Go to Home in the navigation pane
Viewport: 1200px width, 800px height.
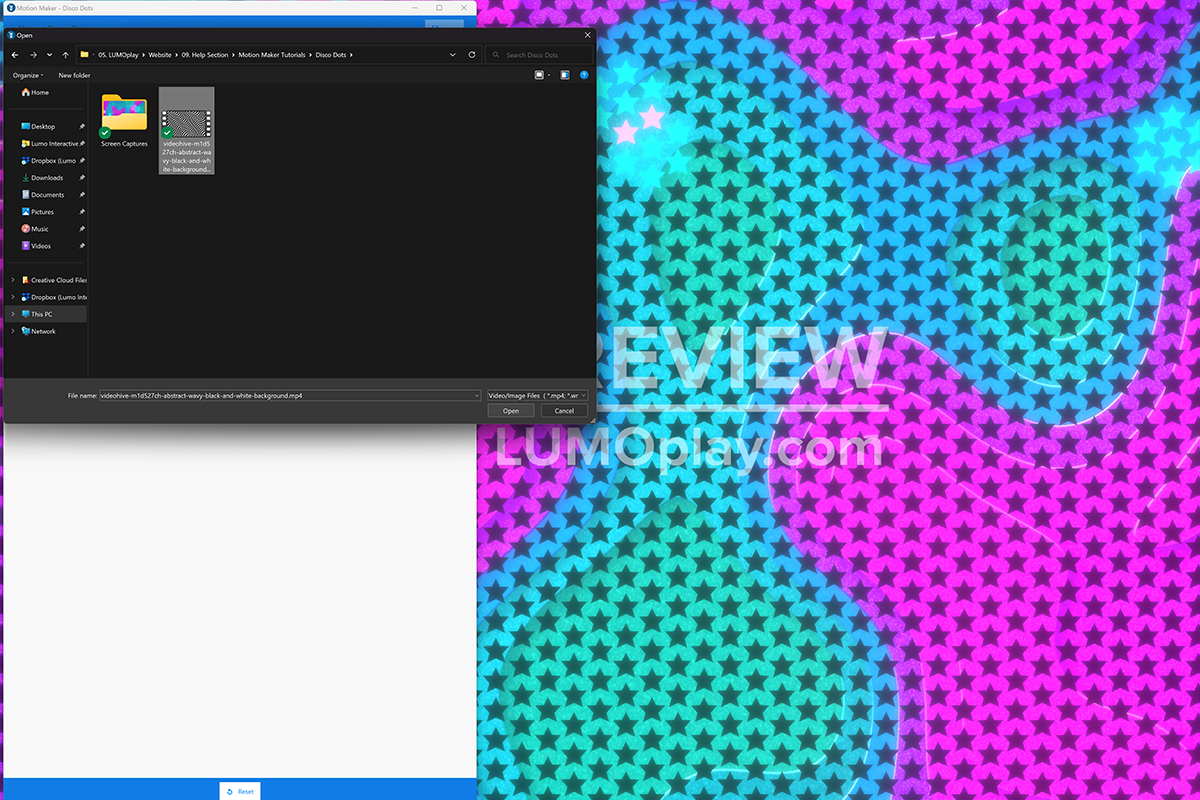35,92
